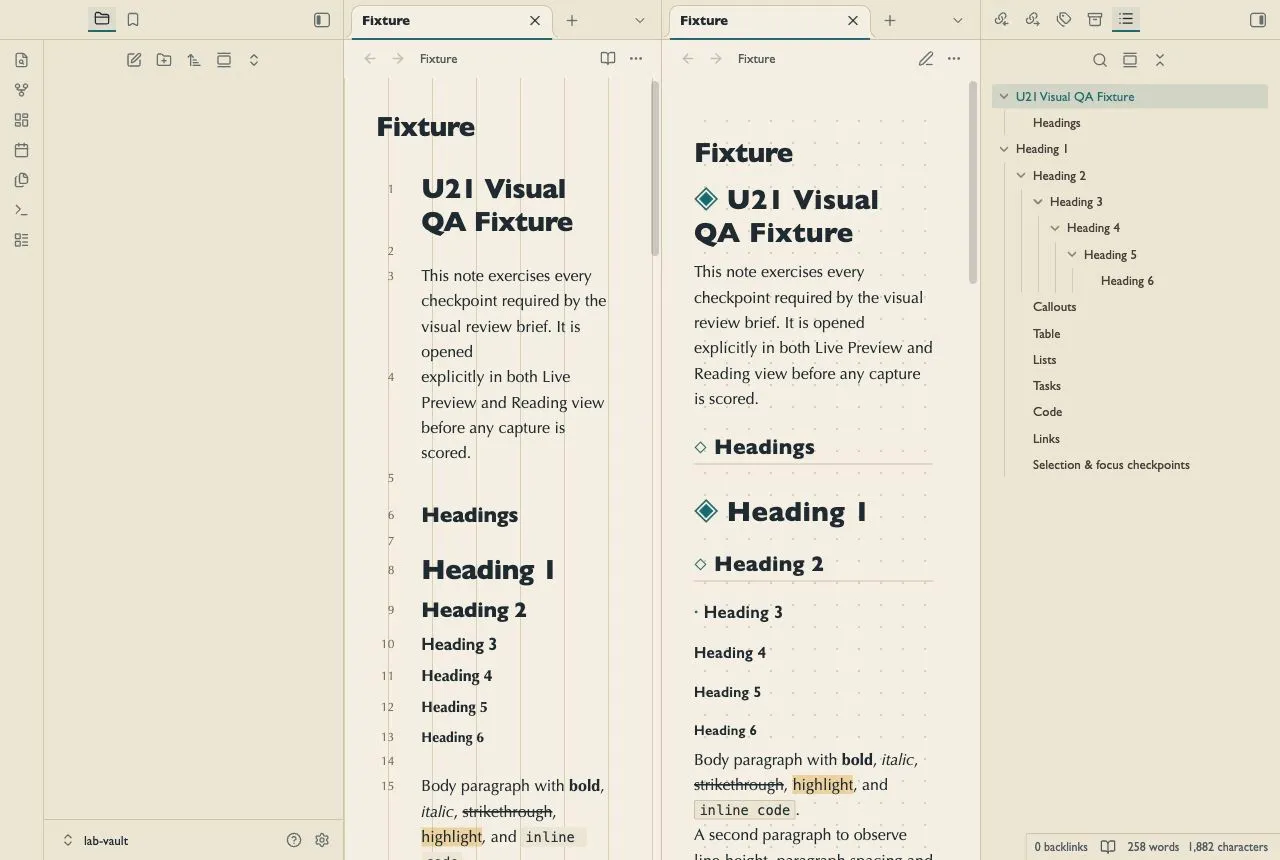Open the file explorer tab icon
Viewport: 1280px width, 860px height.
pyautogui.click(x=101, y=19)
